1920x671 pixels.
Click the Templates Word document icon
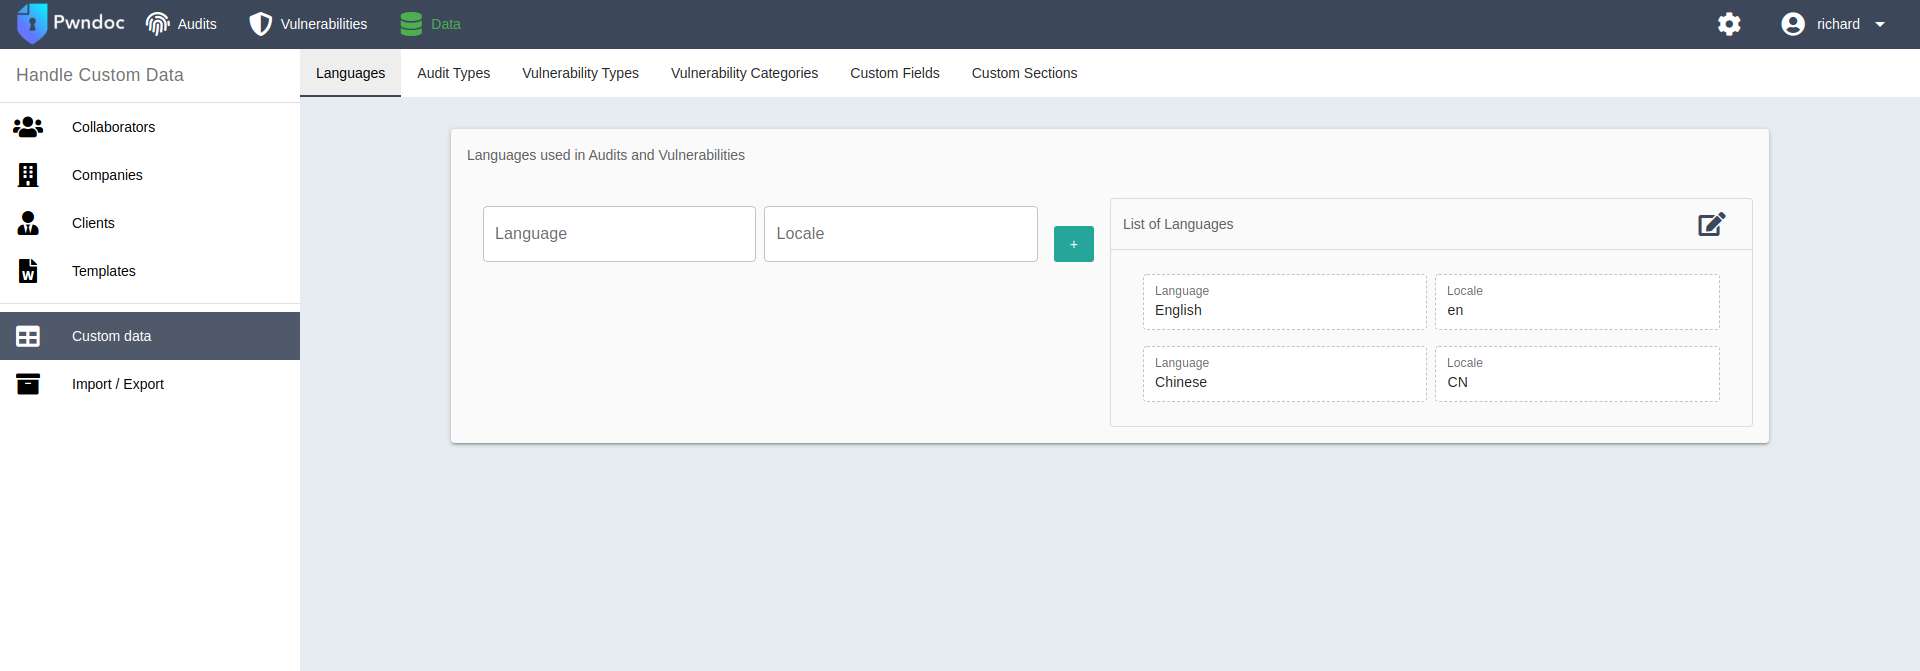(28, 271)
